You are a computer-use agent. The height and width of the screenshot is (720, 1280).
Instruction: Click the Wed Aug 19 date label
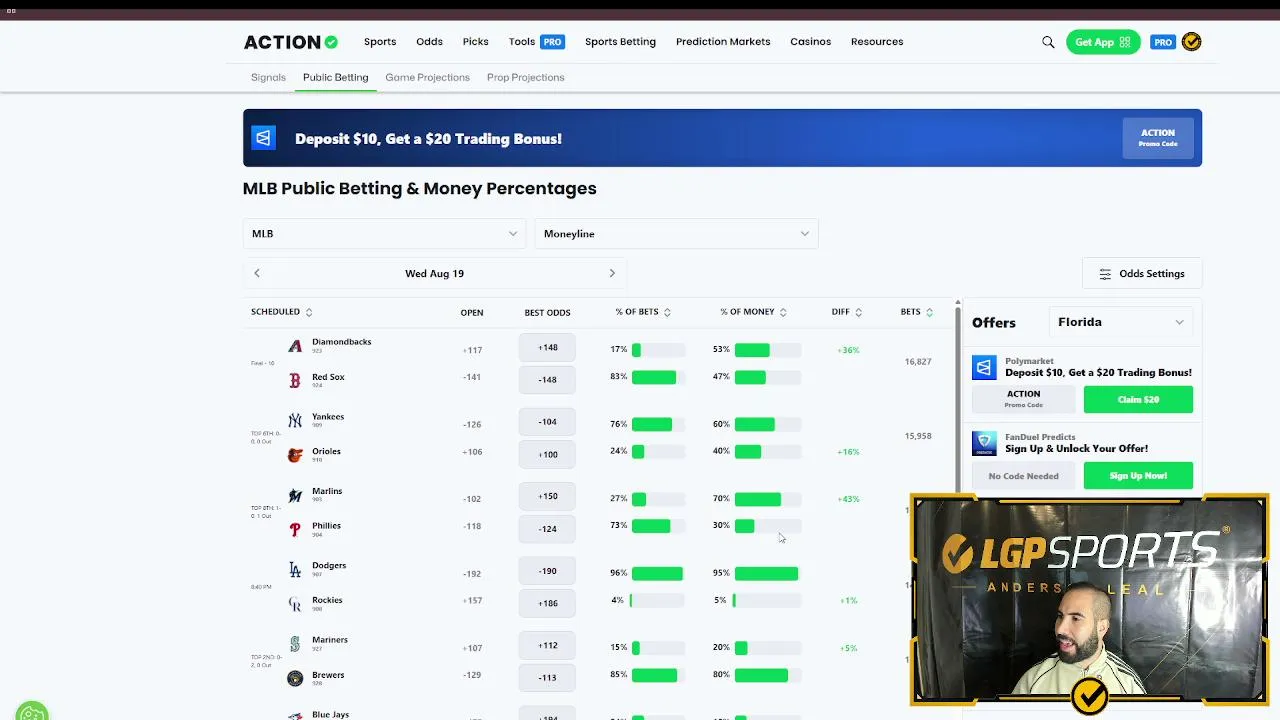coord(434,273)
